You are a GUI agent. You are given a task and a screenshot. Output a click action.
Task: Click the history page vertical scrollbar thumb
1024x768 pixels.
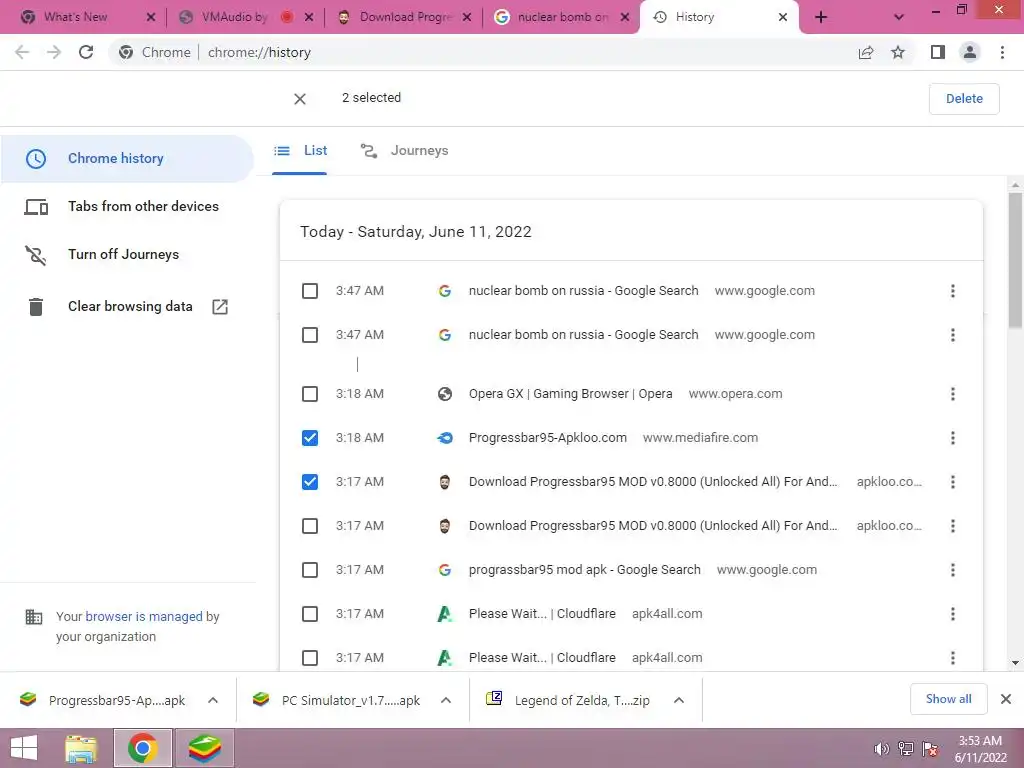(x=1015, y=260)
